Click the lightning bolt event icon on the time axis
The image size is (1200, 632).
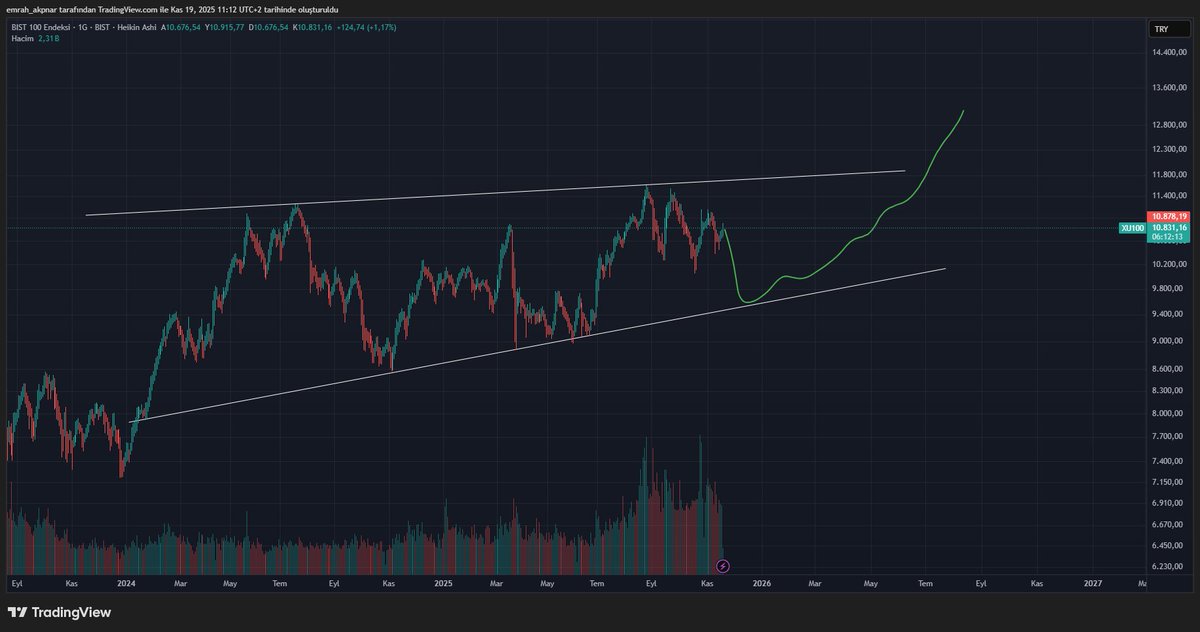[x=722, y=566]
